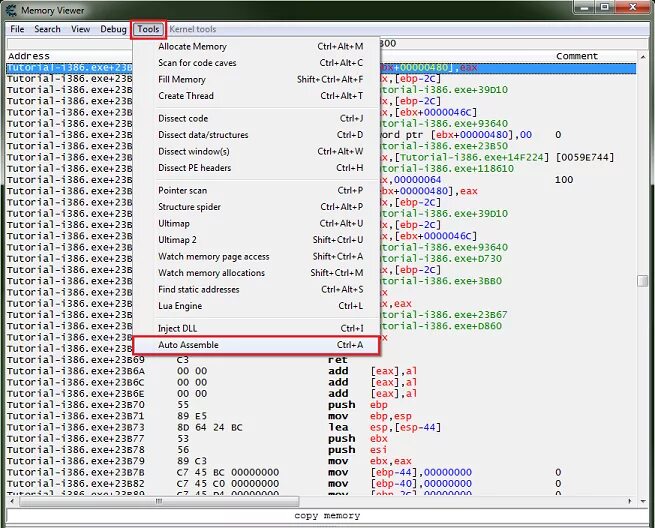The width and height of the screenshot is (655, 528).
Task: Choose Find static addresses option
Action: coord(256,289)
